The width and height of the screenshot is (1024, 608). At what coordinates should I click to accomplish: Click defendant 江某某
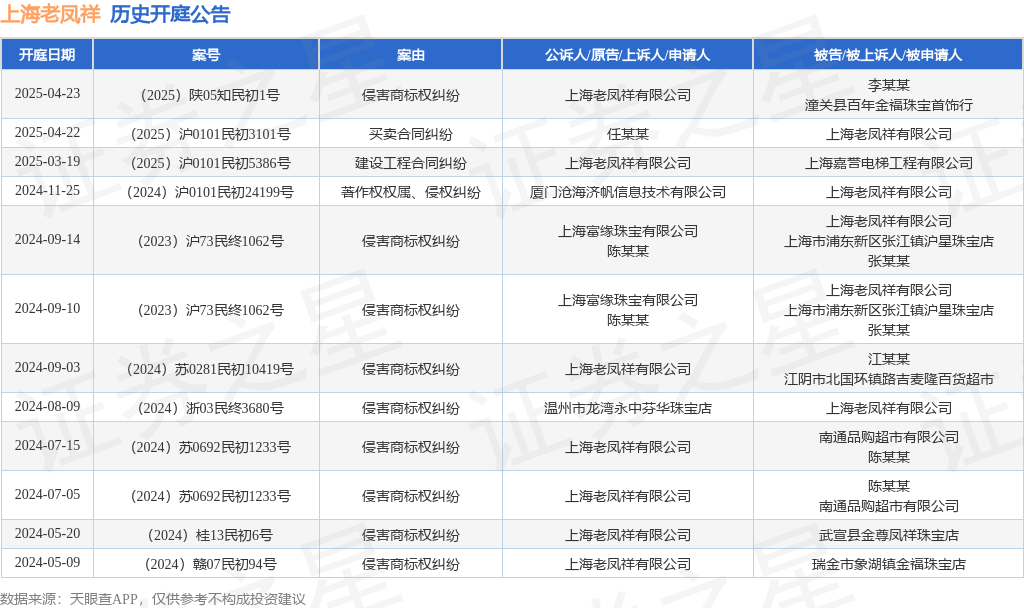pyautogui.click(x=888, y=360)
